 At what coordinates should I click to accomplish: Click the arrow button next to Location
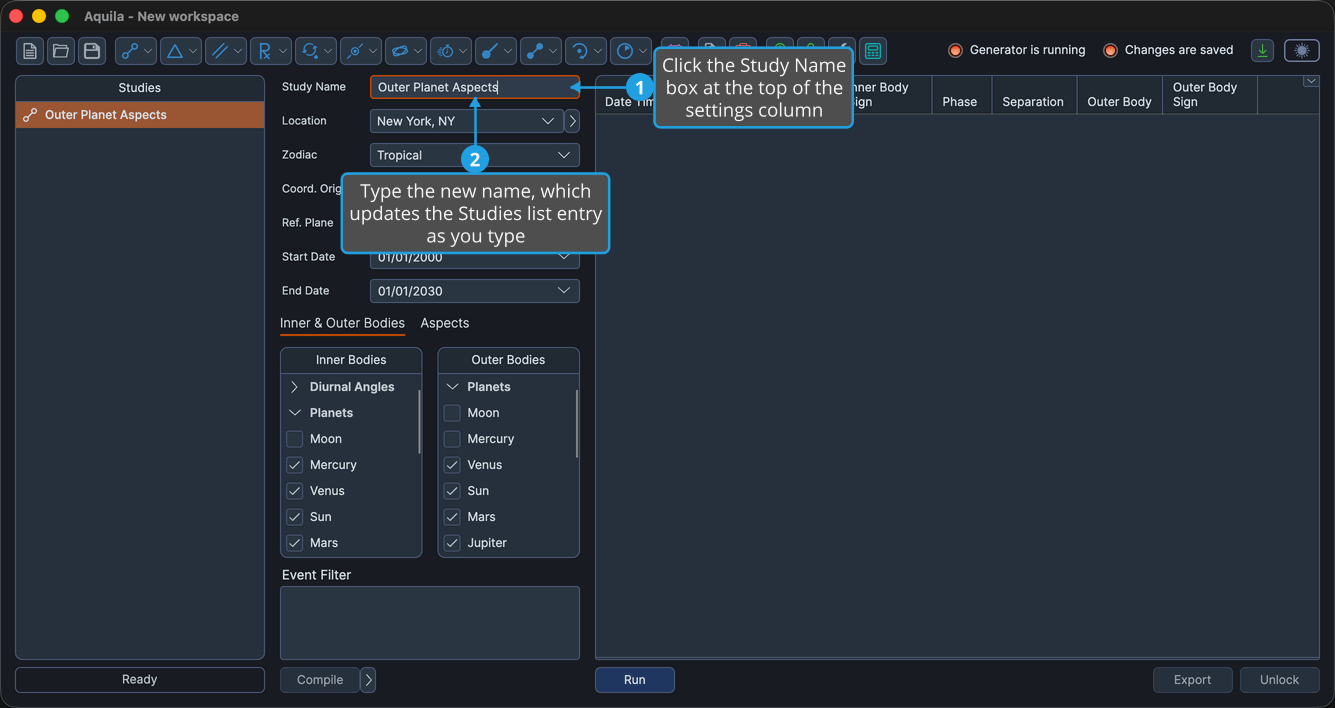(x=572, y=121)
